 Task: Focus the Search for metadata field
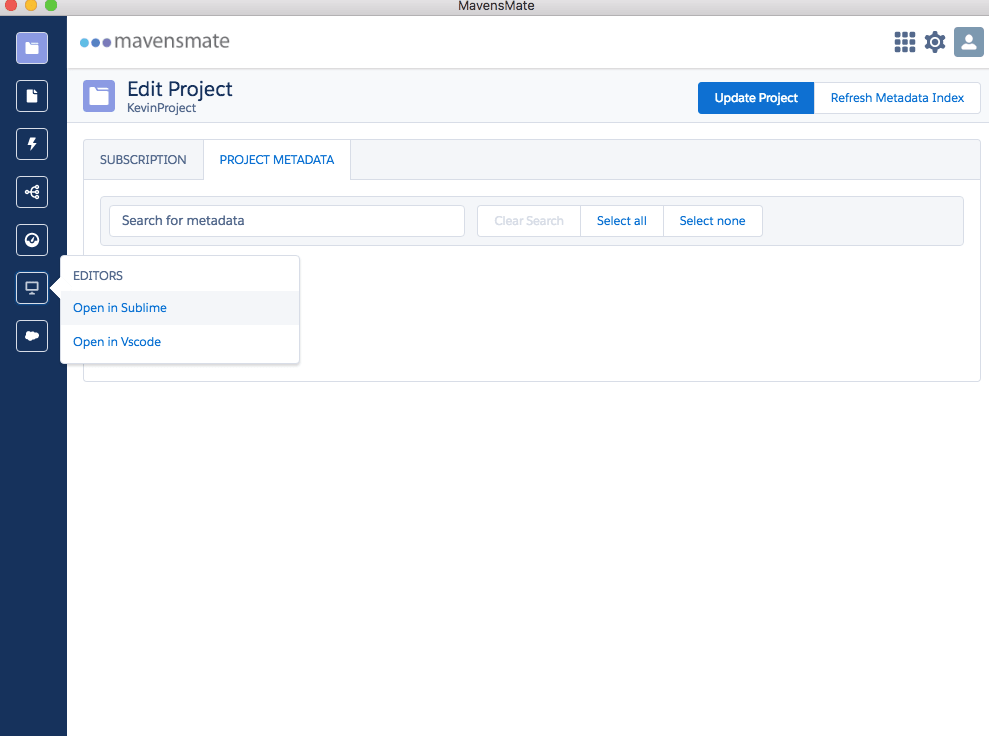pos(287,221)
